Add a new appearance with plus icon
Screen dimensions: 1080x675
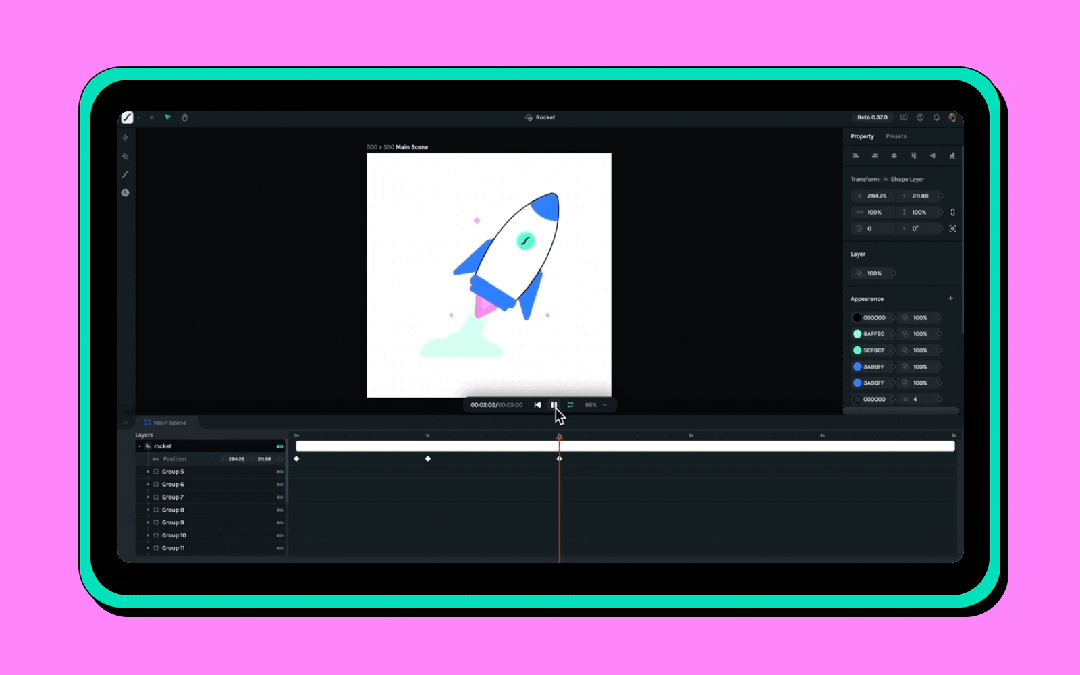950,298
